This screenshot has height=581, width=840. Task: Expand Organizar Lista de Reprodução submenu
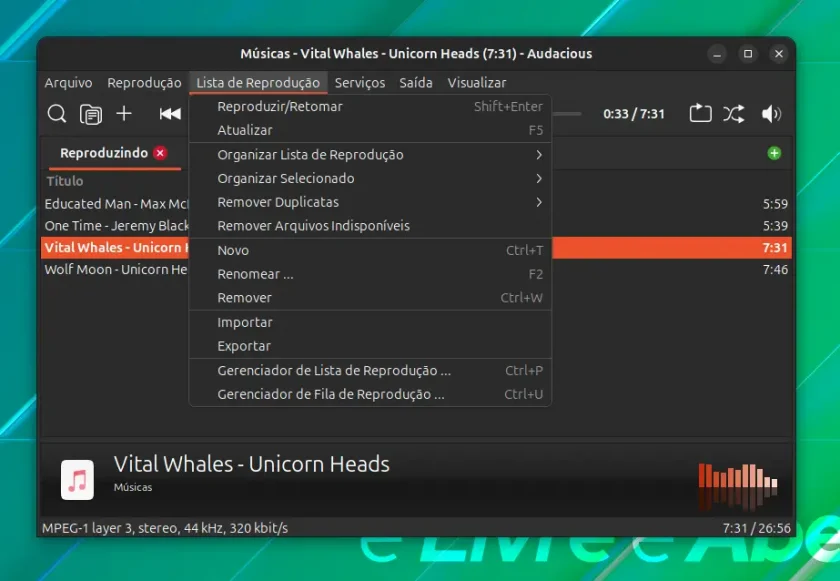click(370, 155)
